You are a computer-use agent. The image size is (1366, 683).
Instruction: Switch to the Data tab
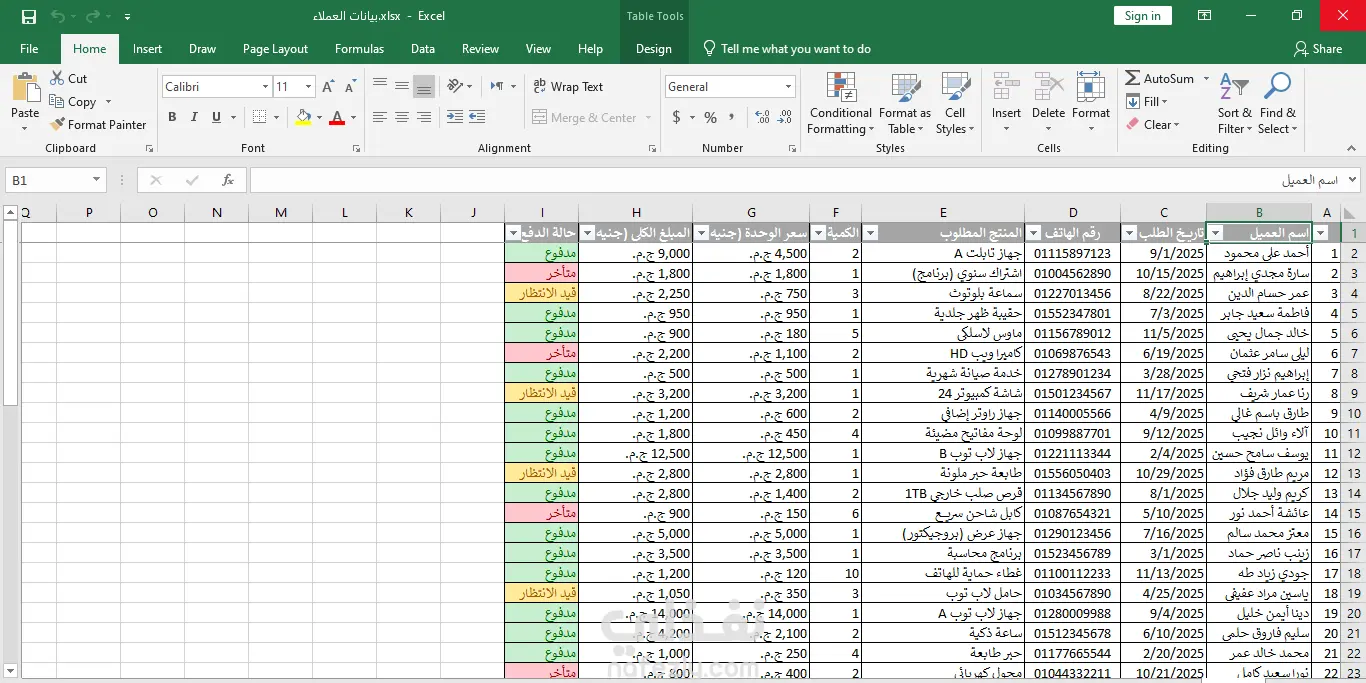(422, 49)
